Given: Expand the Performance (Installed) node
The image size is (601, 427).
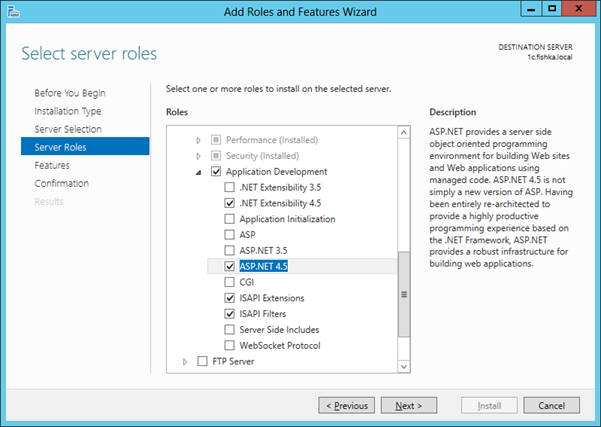Looking at the screenshot, I should 198,140.
